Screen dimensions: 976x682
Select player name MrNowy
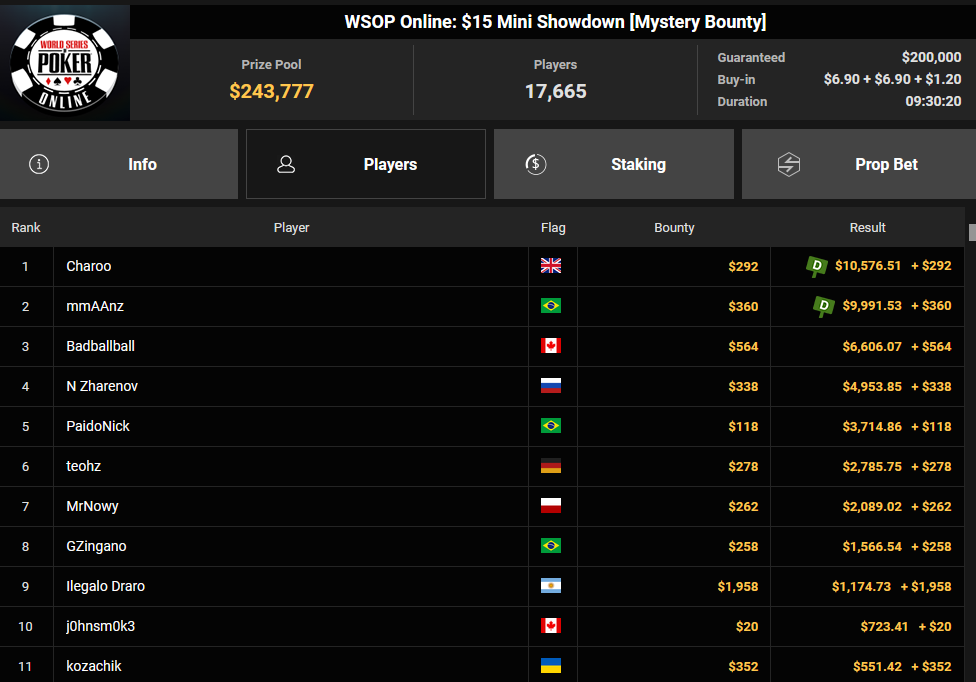click(93, 507)
